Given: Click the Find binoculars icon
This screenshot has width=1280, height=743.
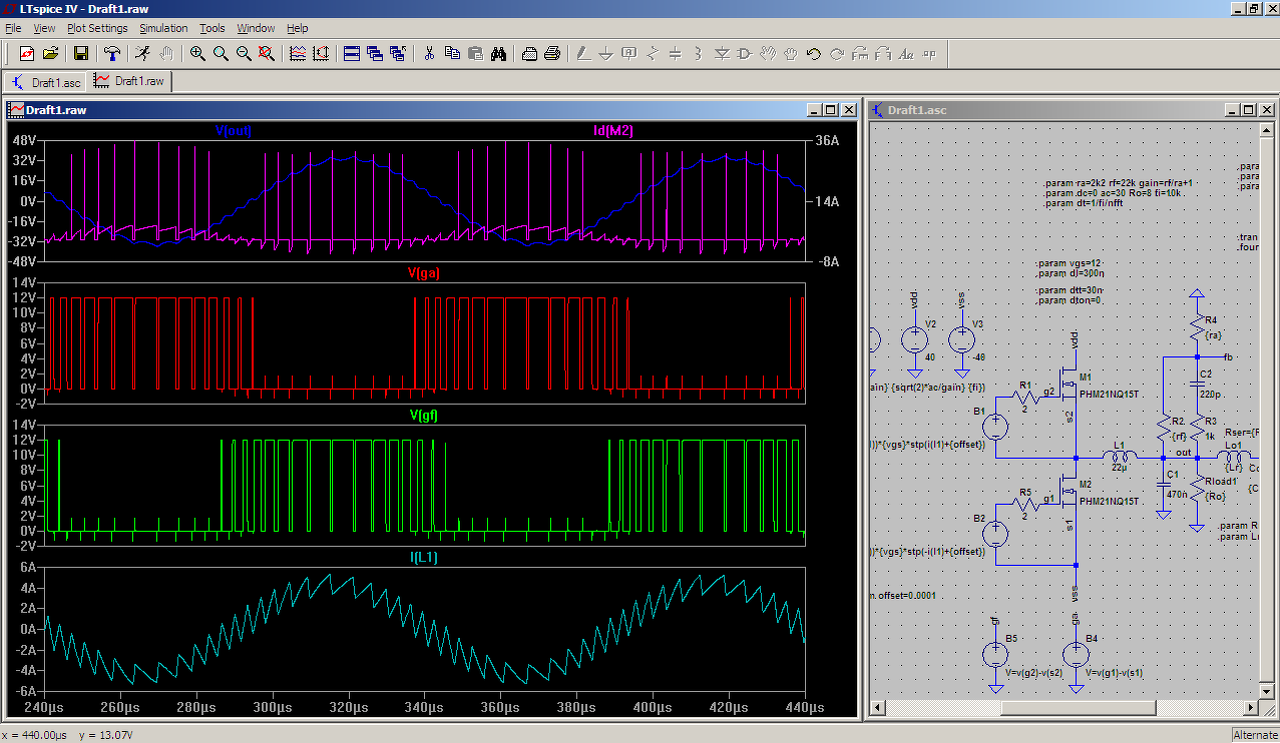Looking at the screenshot, I should tap(498, 53).
